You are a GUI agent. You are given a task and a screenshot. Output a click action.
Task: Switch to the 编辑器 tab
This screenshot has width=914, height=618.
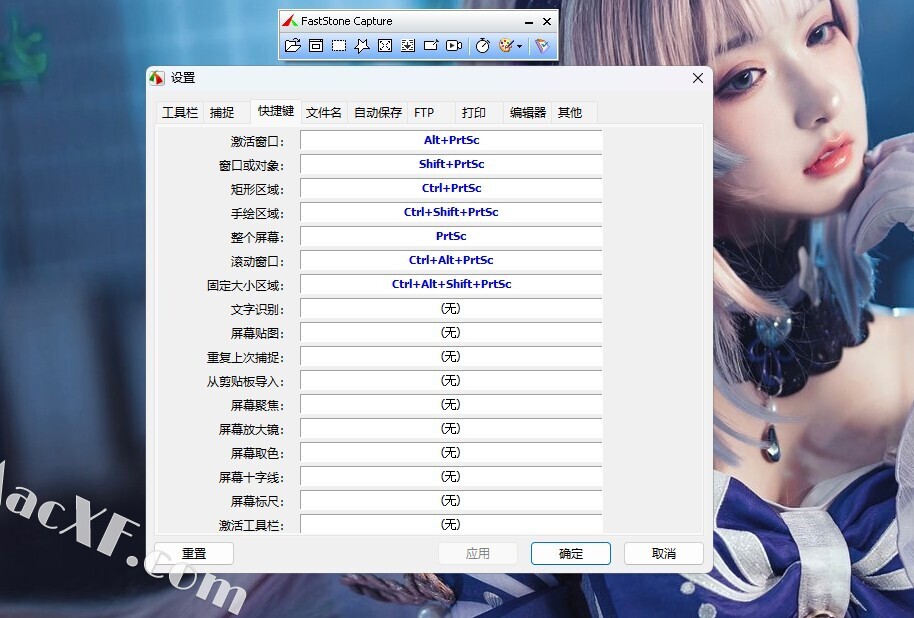click(528, 113)
